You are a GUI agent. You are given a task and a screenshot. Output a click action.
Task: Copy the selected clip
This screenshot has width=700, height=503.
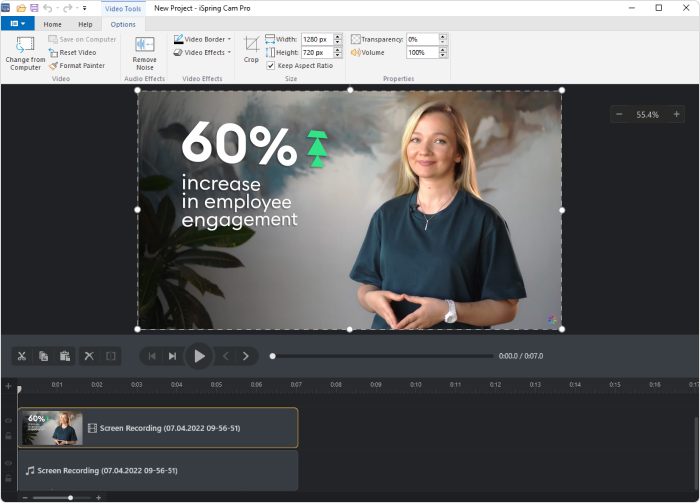click(43, 356)
